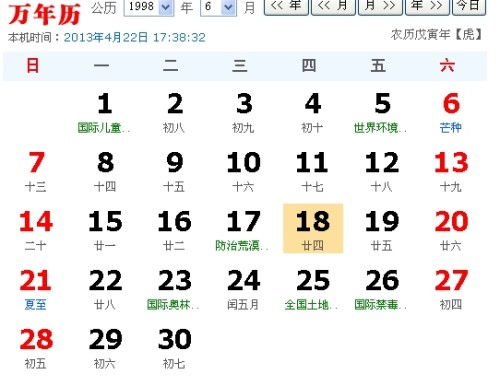The image size is (500, 386).
Task: Open the month 6 dropdown
Action: pos(219,7)
